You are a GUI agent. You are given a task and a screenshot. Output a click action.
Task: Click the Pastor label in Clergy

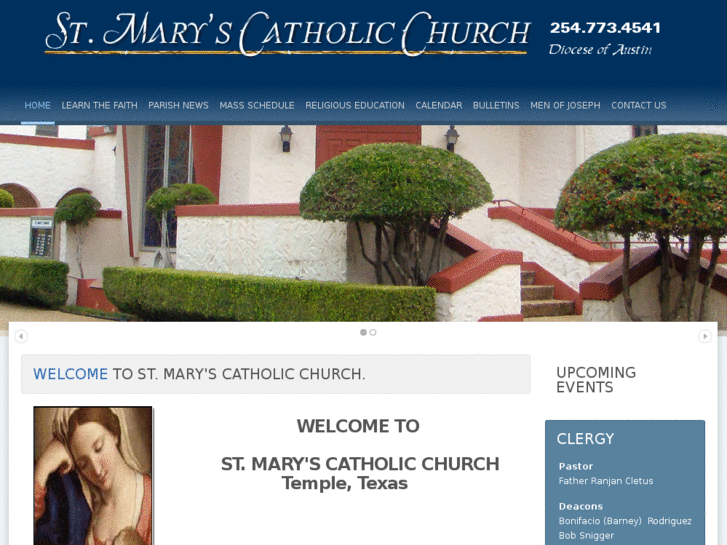(x=575, y=466)
